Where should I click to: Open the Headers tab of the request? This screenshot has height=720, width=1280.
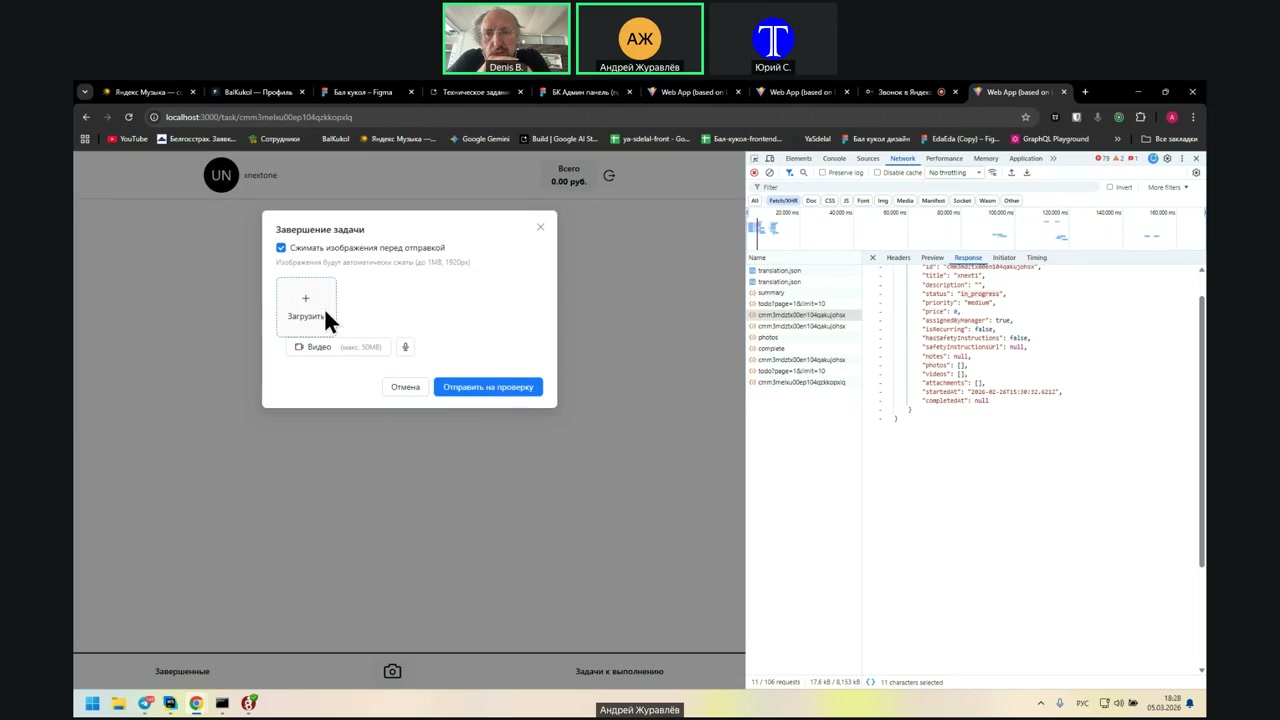point(898,258)
